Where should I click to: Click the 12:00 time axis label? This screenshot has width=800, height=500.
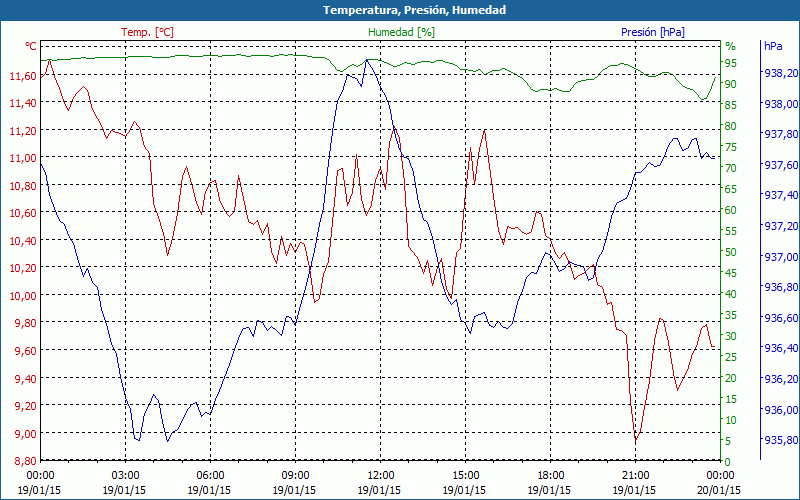pyautogui.click(x=380, y=476)
